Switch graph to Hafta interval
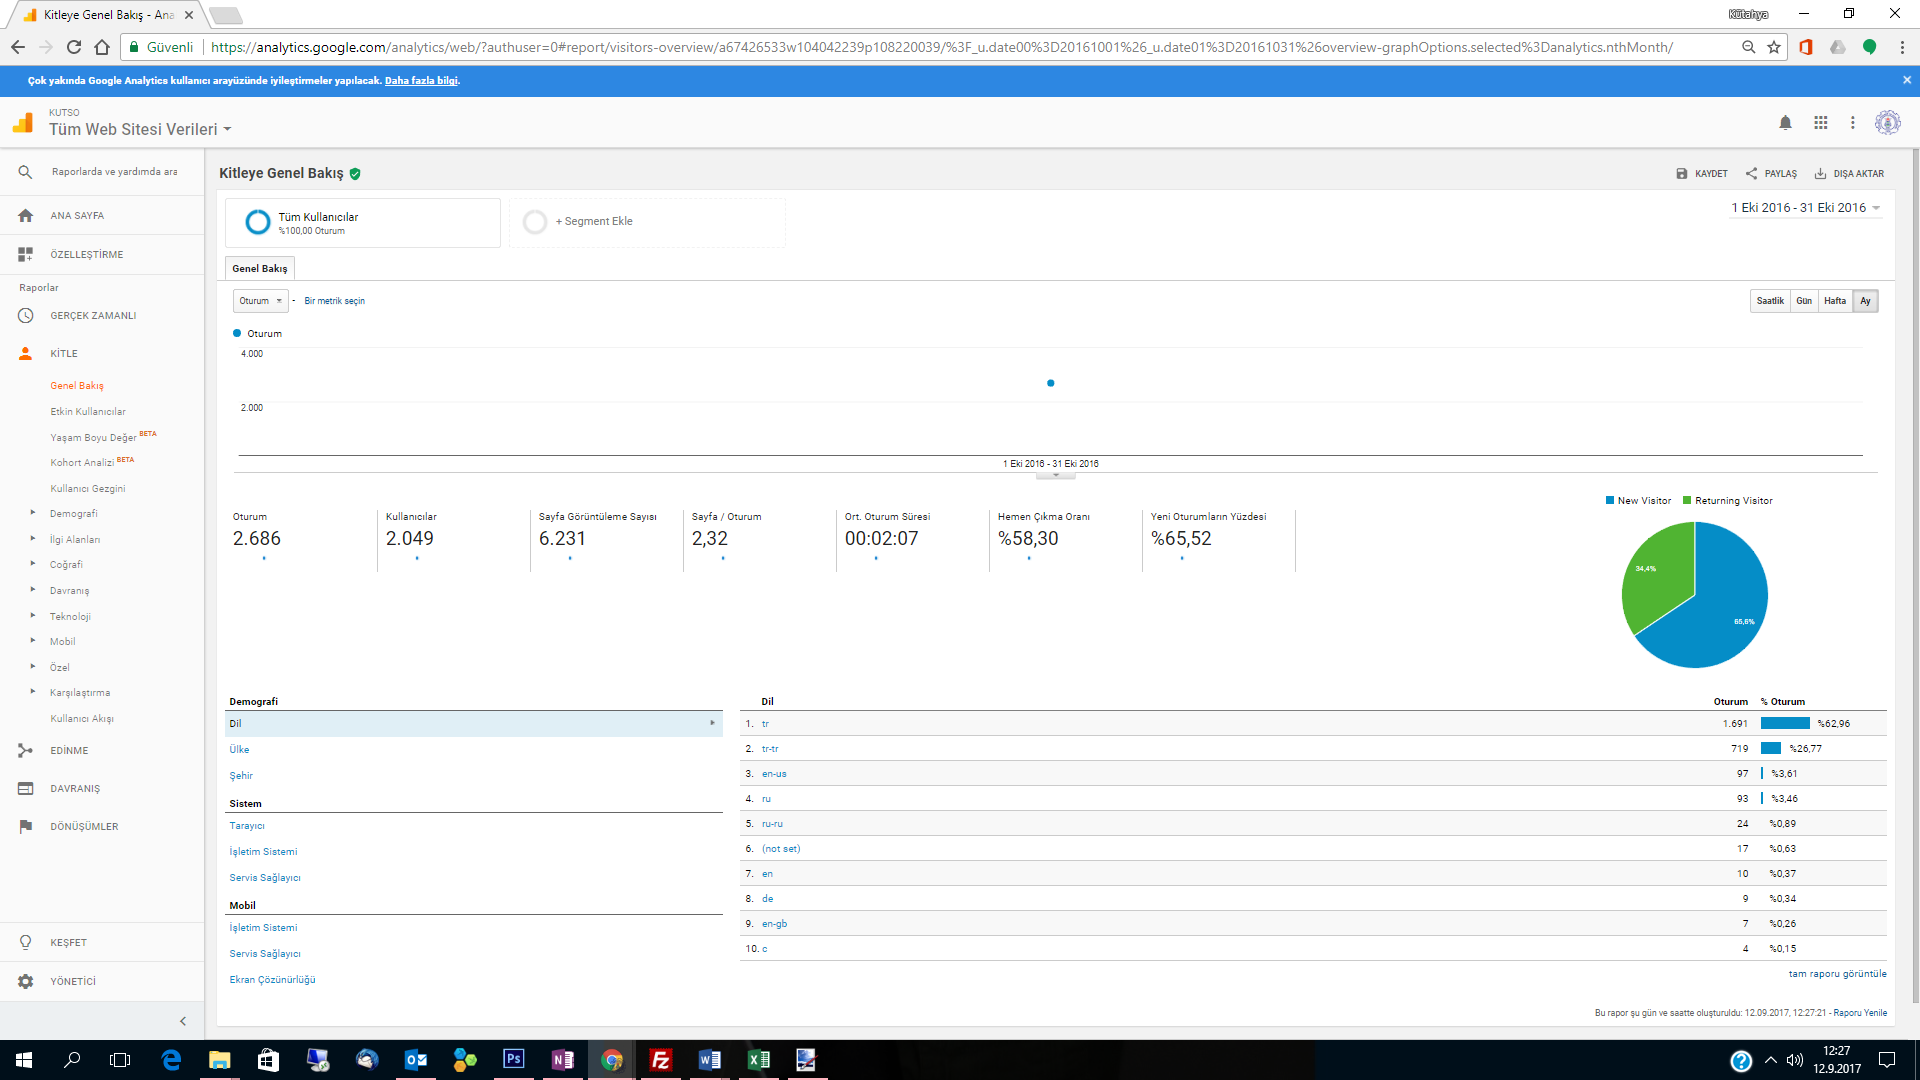The image size is (1920, 1080). point(1834,301)
